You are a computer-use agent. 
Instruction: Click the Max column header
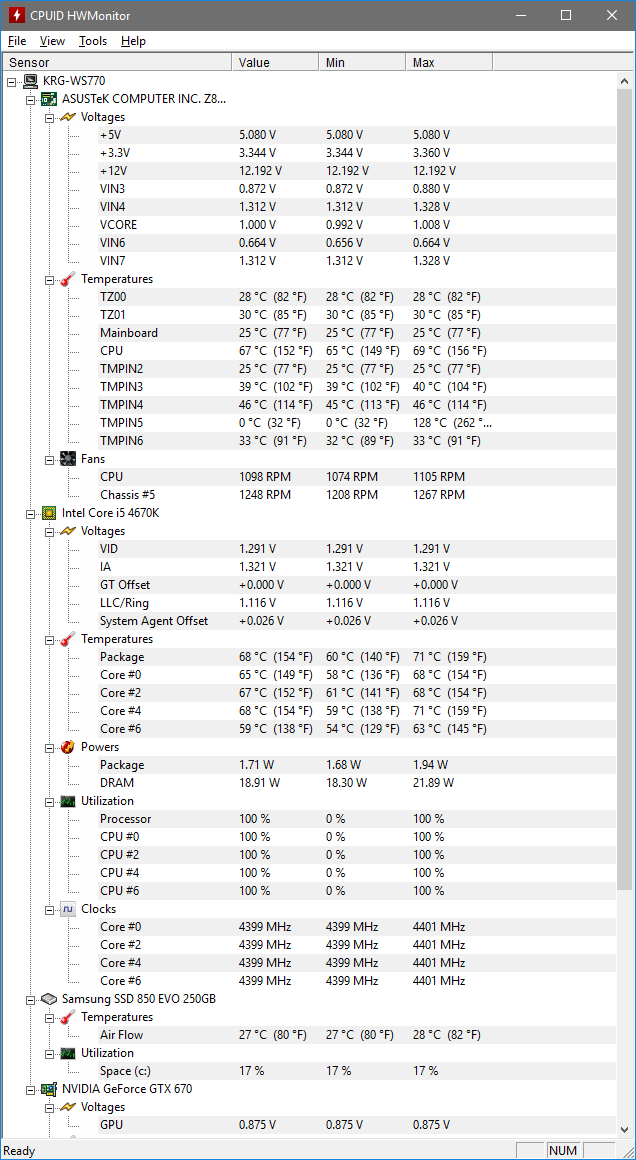pyautogui.click(x=450, y=62)
